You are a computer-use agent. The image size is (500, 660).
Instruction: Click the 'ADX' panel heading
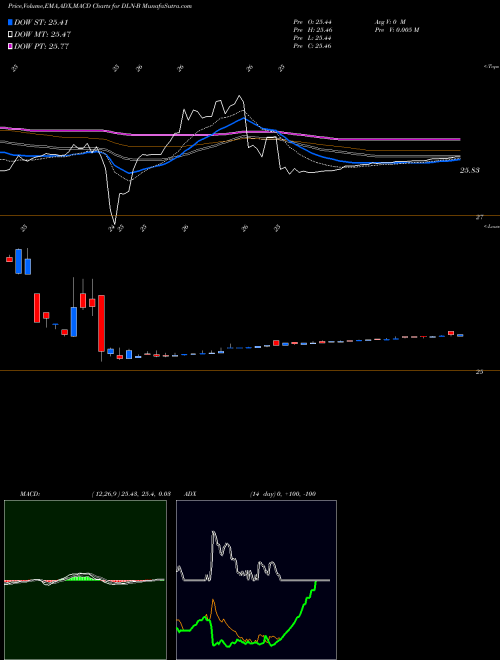190,494
